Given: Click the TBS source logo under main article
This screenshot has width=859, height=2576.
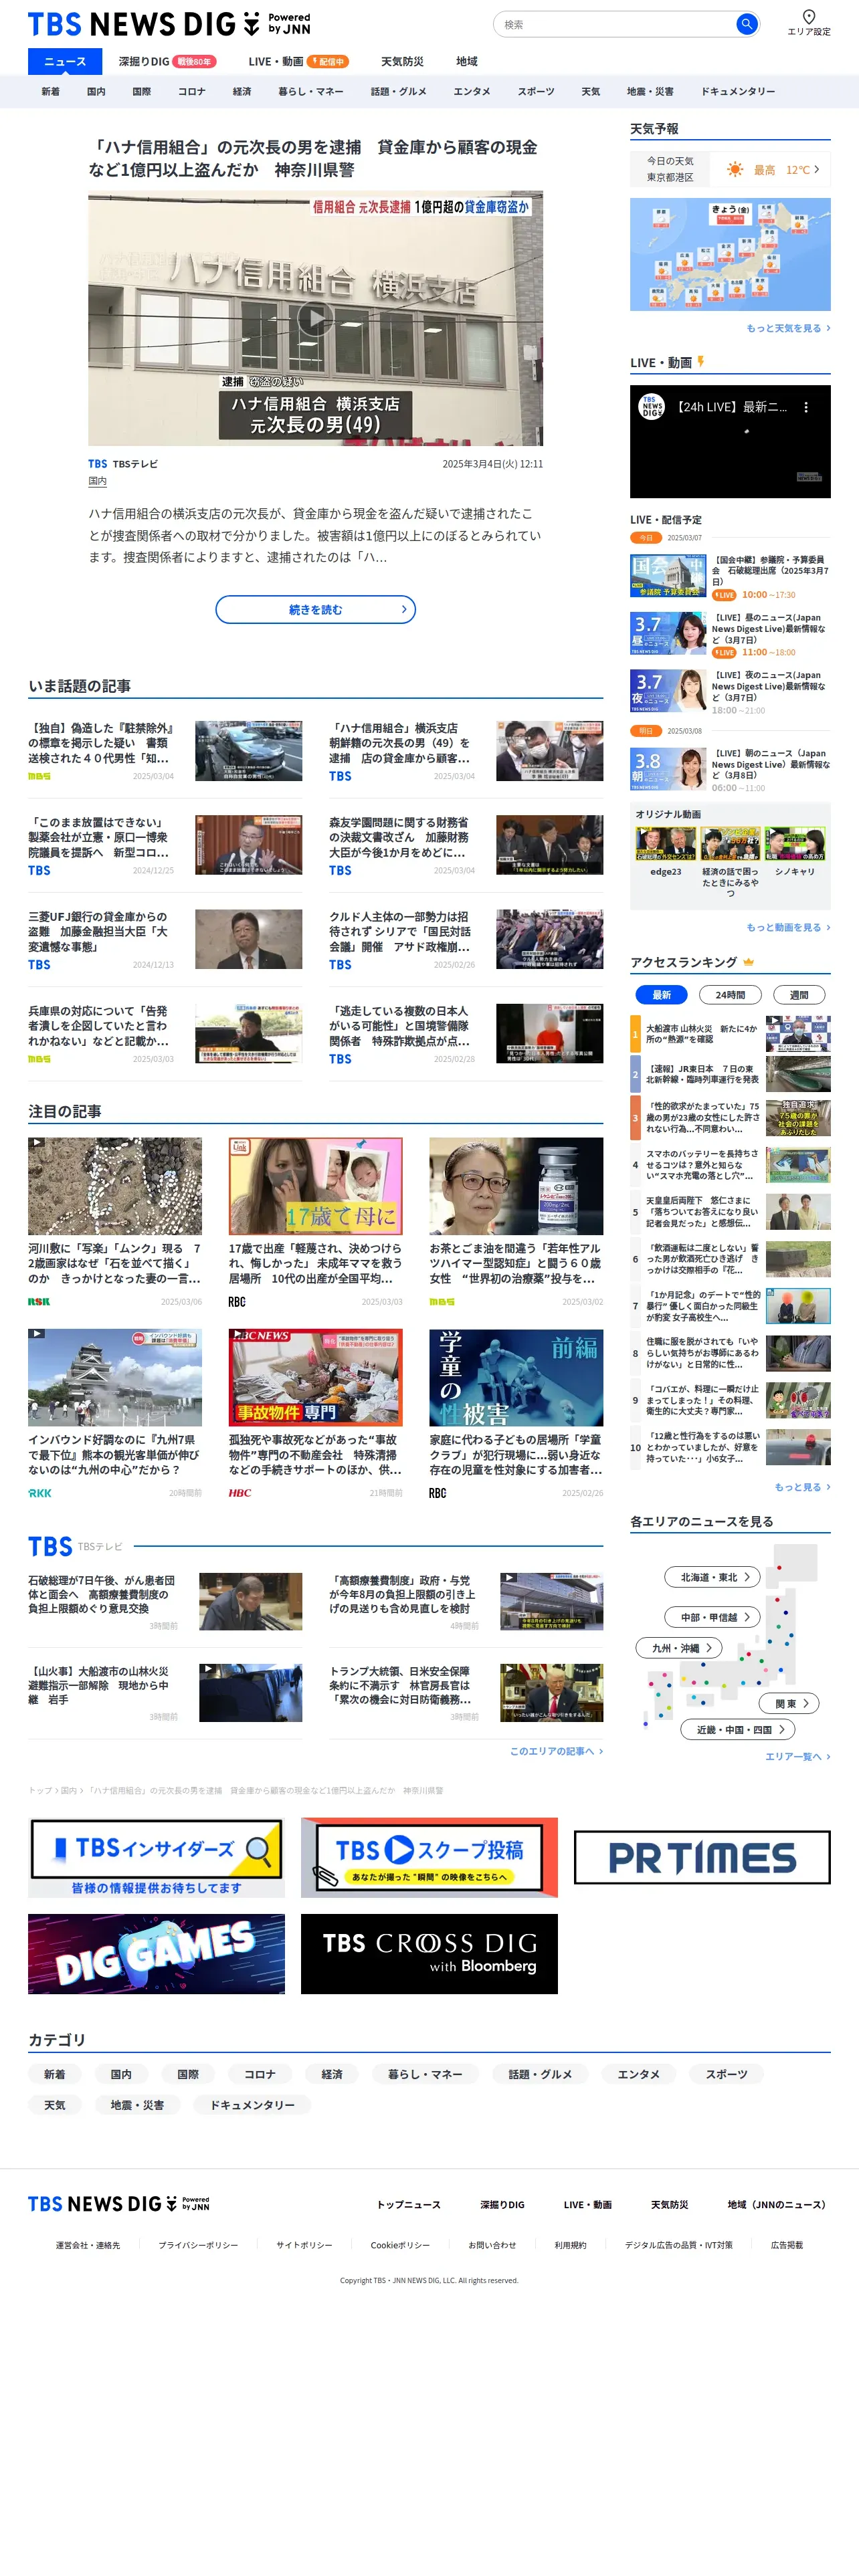Looking at the screenshot, I should (97, 464).
